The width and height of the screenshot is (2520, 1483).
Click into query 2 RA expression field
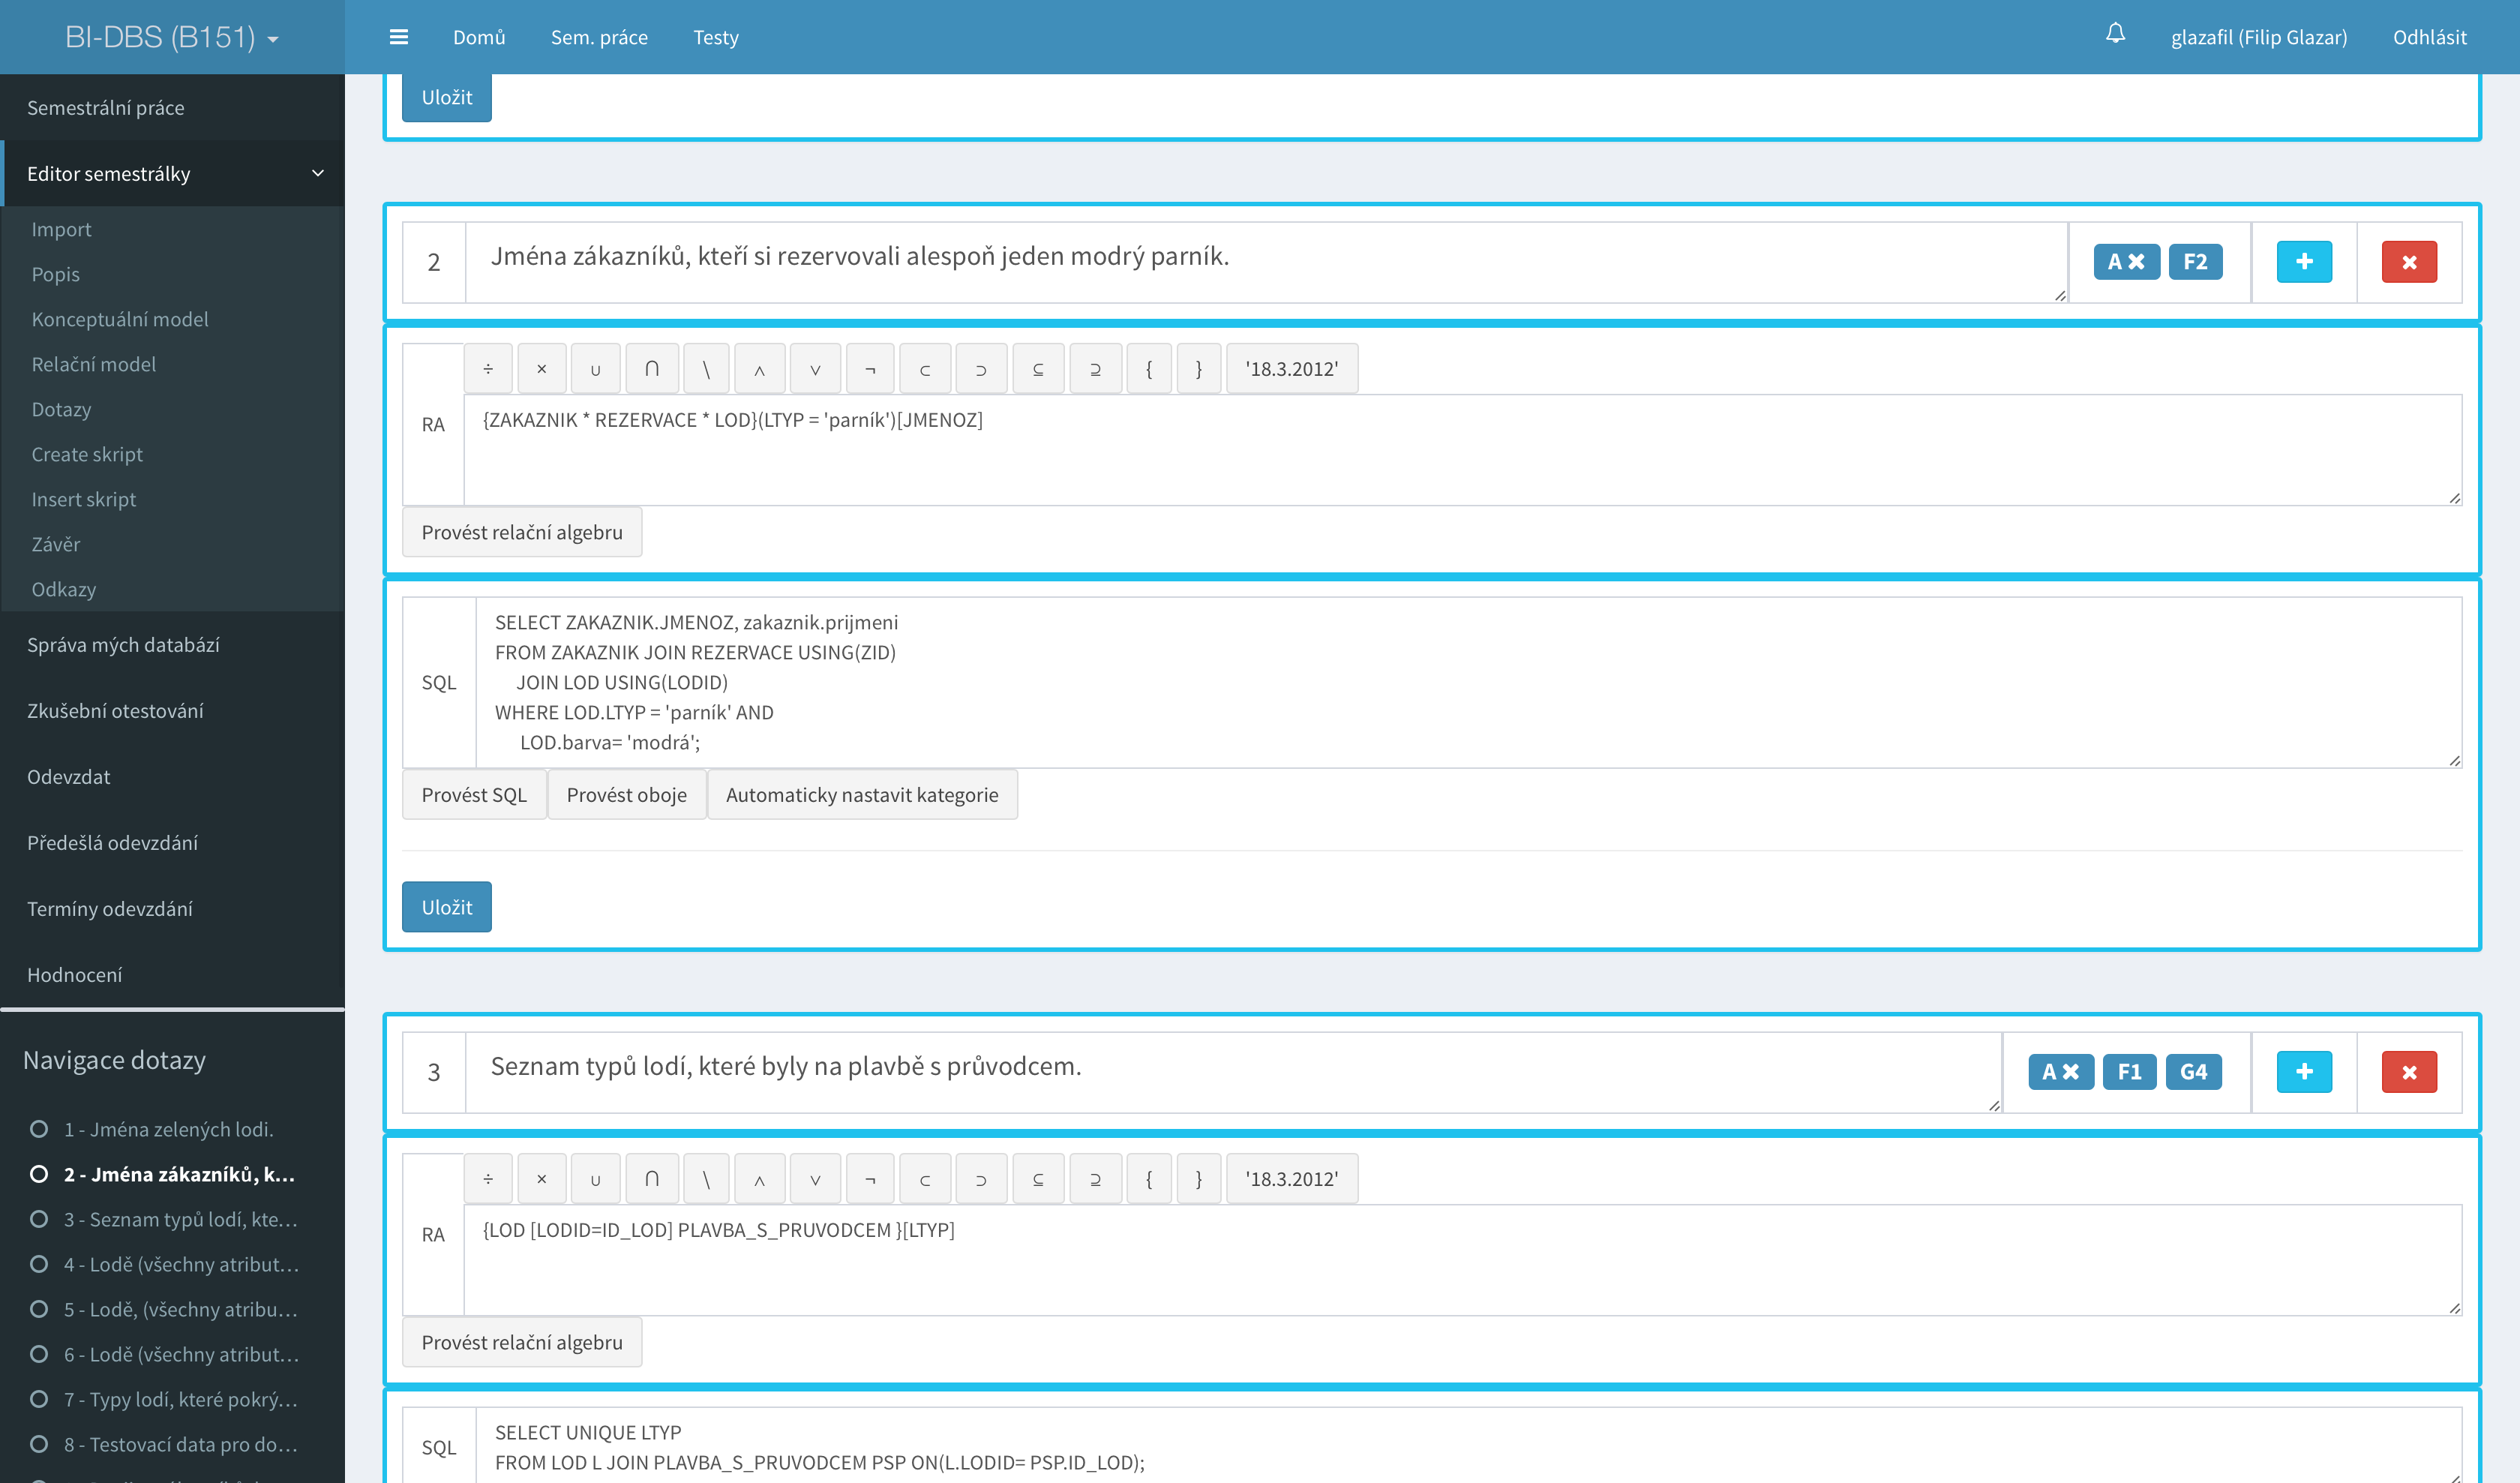point(1463,450)
